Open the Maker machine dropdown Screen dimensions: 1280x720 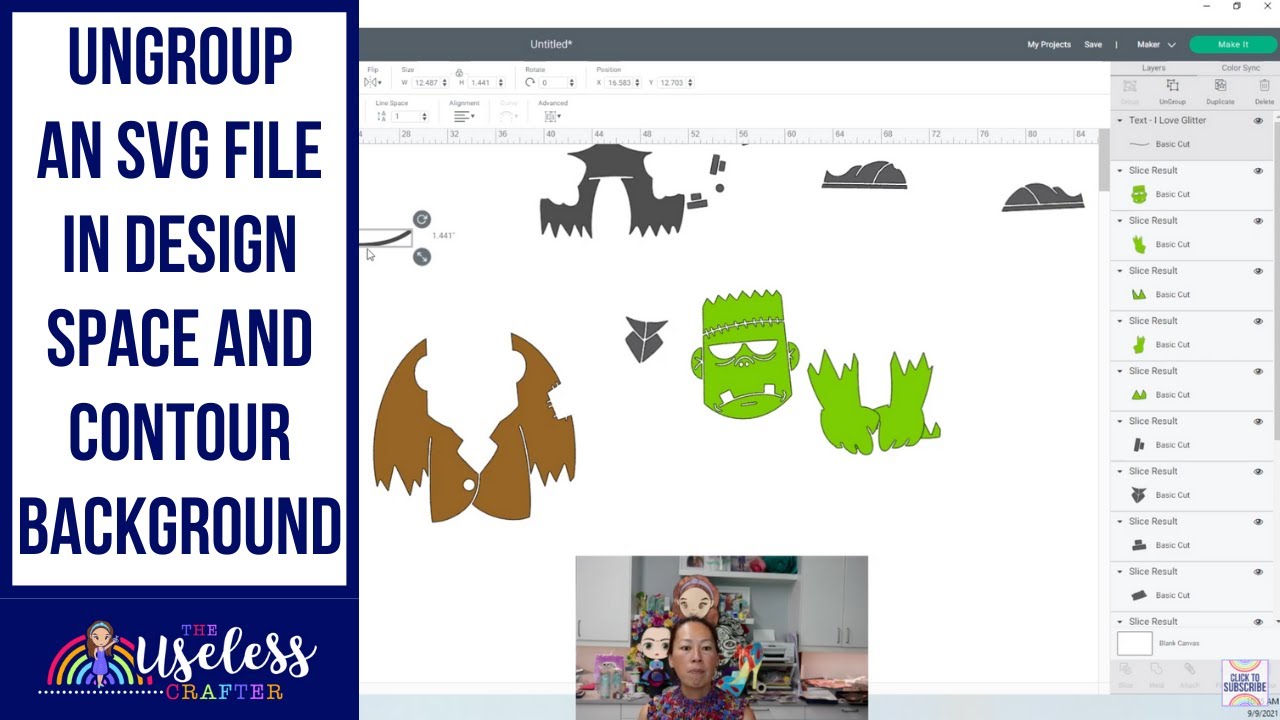pyautogui.click(x=1156, y=44)
